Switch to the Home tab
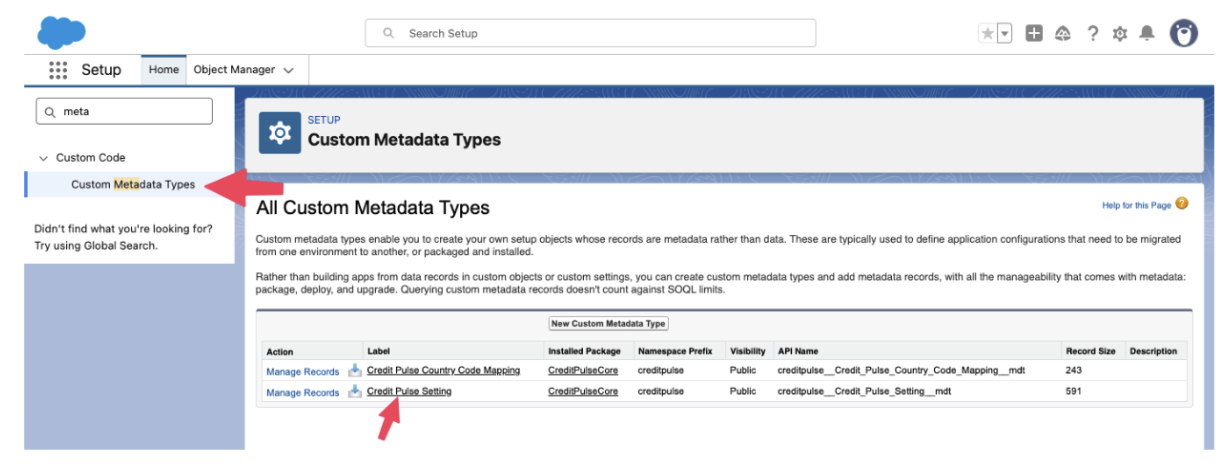This screenshot has height=464, width=1224. [x=164, y=70]
